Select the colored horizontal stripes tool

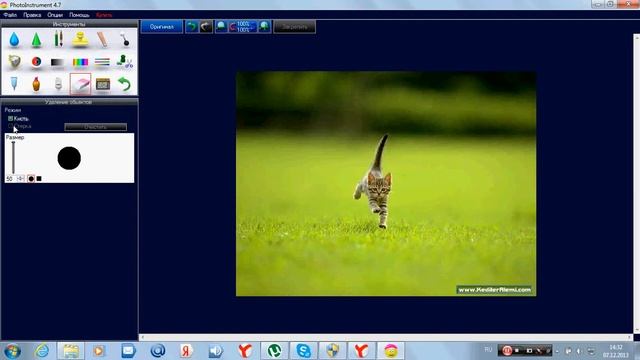(x=102, y=62)
